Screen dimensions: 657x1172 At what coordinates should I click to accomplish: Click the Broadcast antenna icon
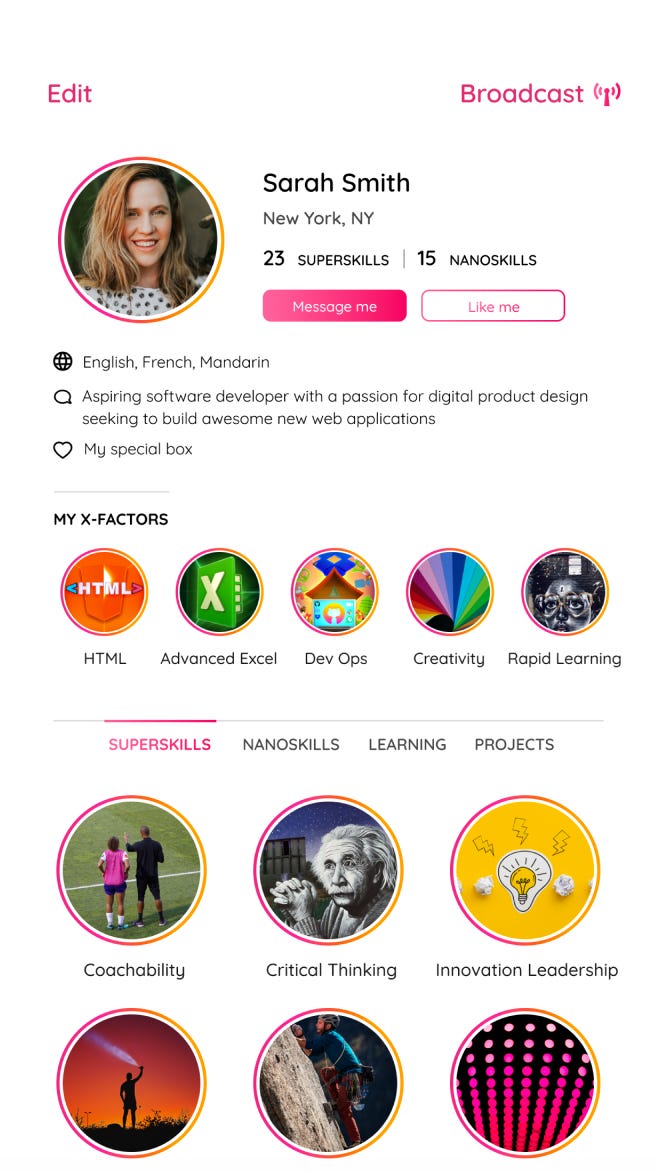608,94
